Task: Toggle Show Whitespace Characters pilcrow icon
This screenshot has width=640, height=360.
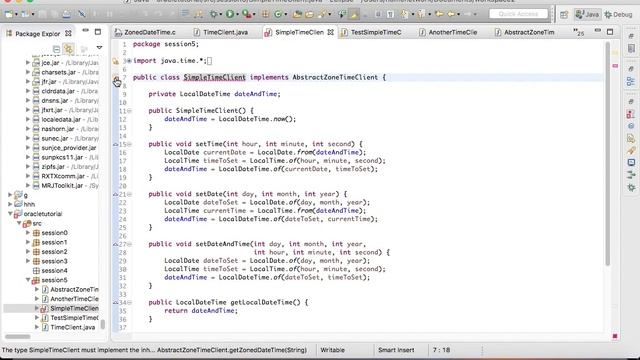Action: pyautogui.click(x=390, y=14)
